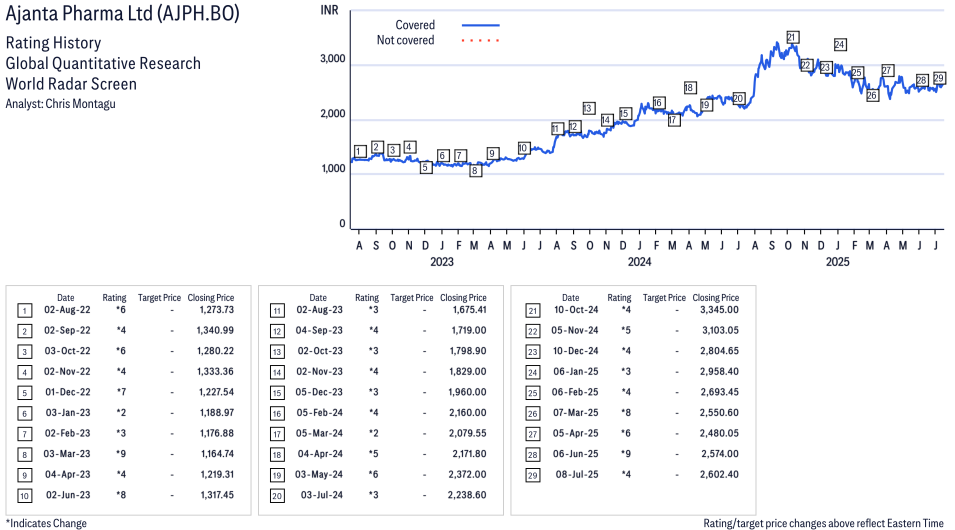Click chart marker 20 on the chart
This screenshot has width=955, height=530.
(739, 98)
